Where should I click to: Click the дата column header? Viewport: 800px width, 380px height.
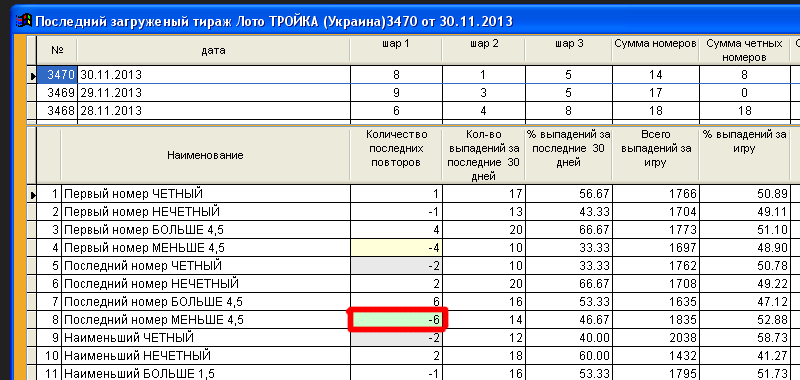point(213,50)
